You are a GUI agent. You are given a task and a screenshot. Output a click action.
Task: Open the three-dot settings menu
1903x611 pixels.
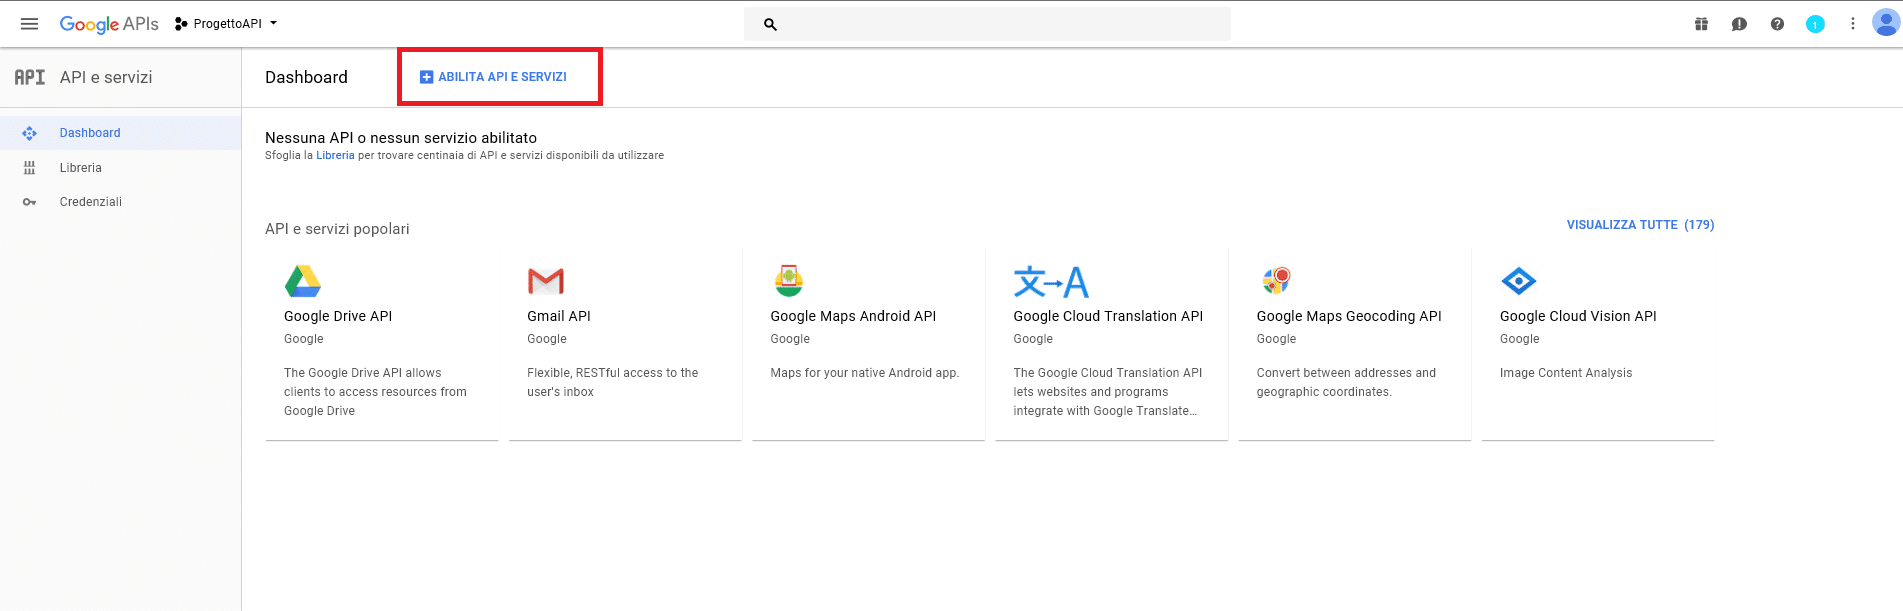(x=1853, y=24)
